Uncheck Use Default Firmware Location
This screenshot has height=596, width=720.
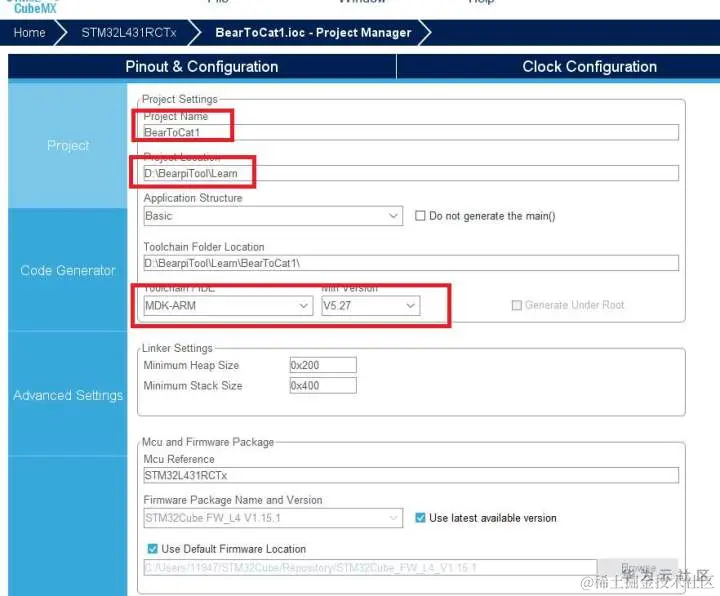pyautogui.click(x=152, y=549)
